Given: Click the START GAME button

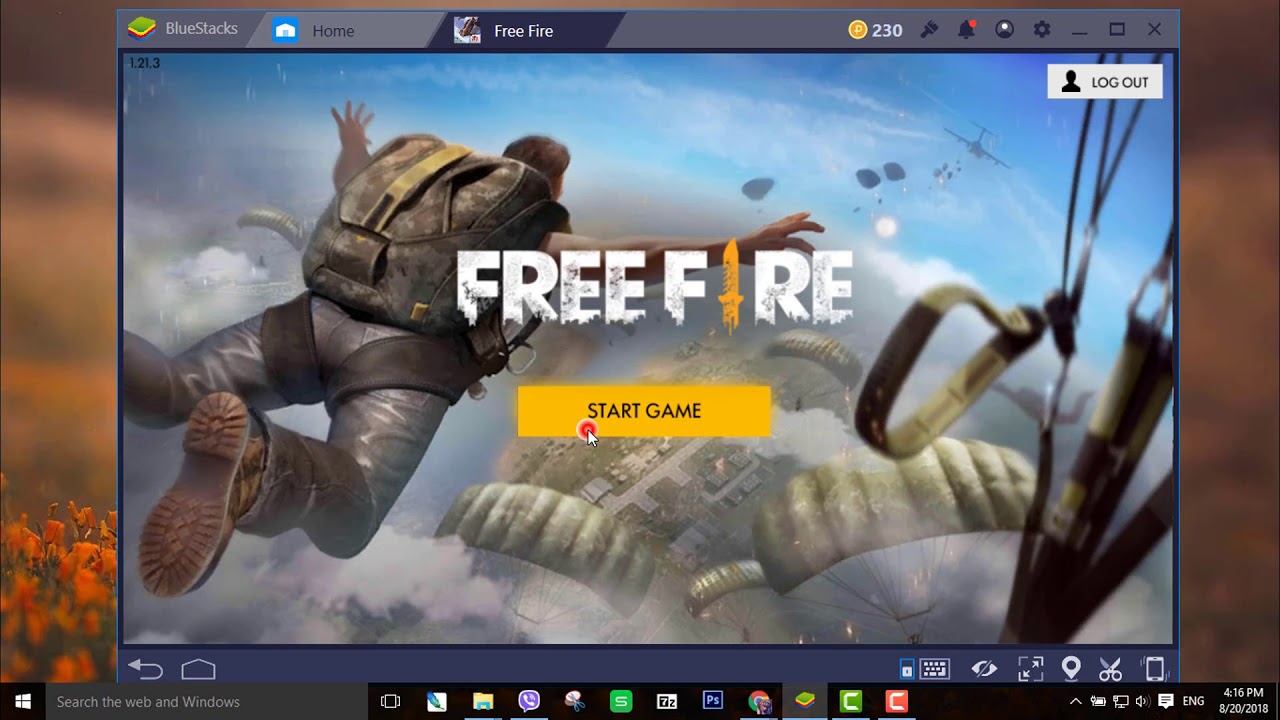Looking at the screenshot, I should click(x=644, y=411).
